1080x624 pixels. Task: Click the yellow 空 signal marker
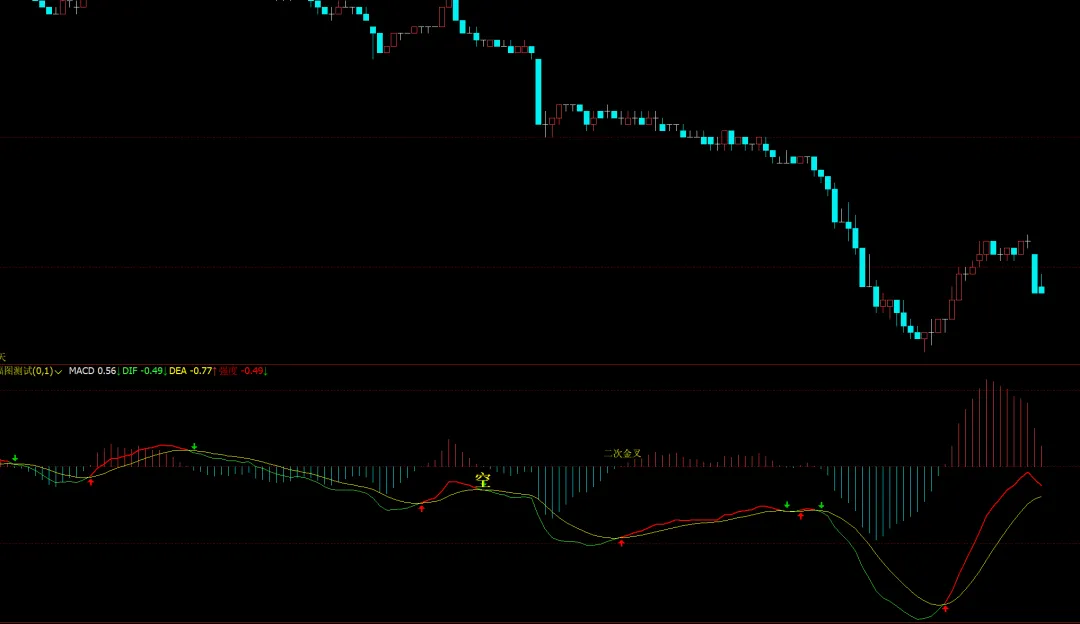[483, 479]
